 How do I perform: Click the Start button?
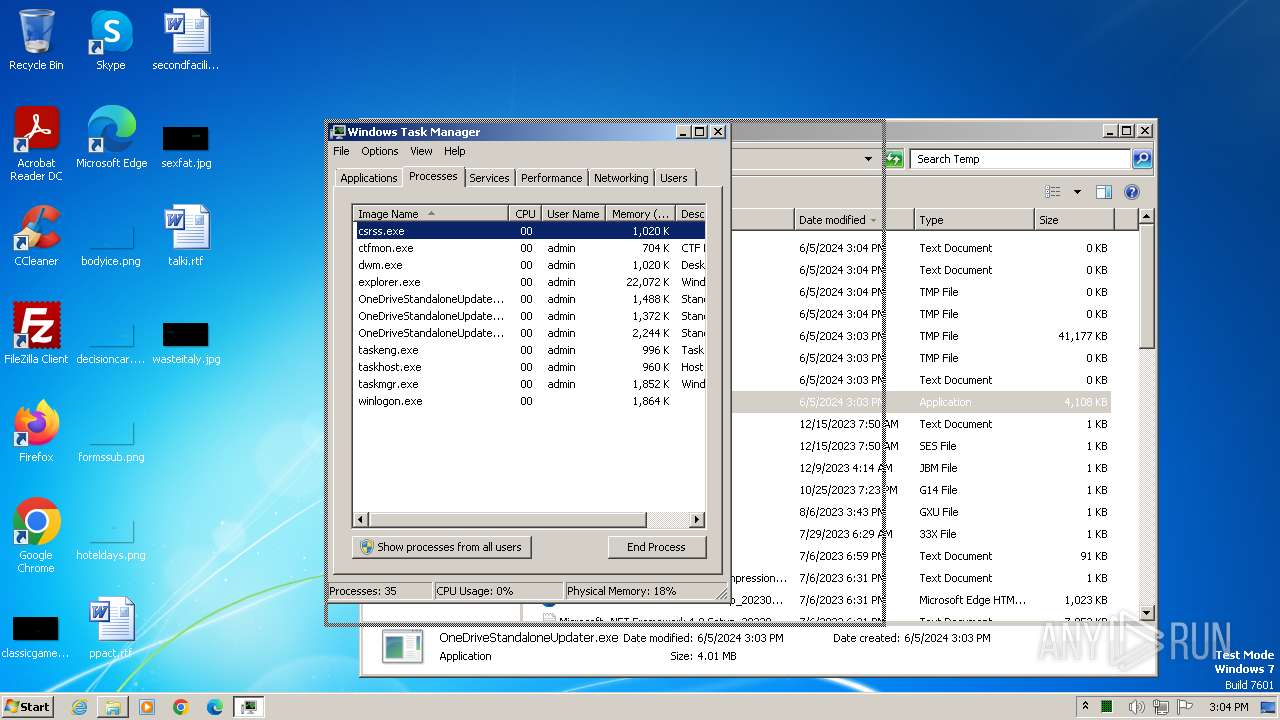28,707
